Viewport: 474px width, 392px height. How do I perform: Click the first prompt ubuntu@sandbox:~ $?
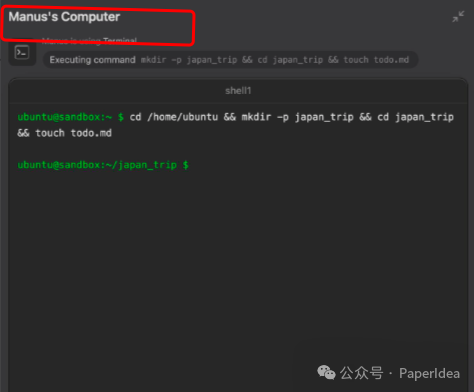[x=71, y=117]
